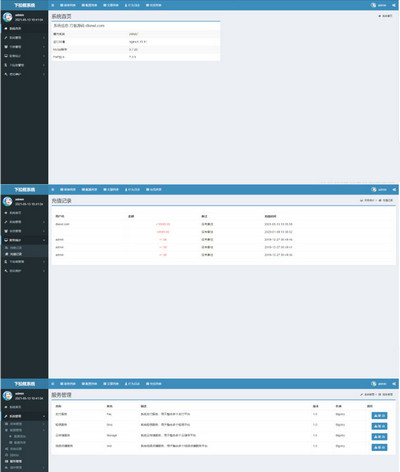Toggle sidebar hamburger icon on 服务管理 page header
Viewport: 400px width, 472px height.
[x=53, y=384]
